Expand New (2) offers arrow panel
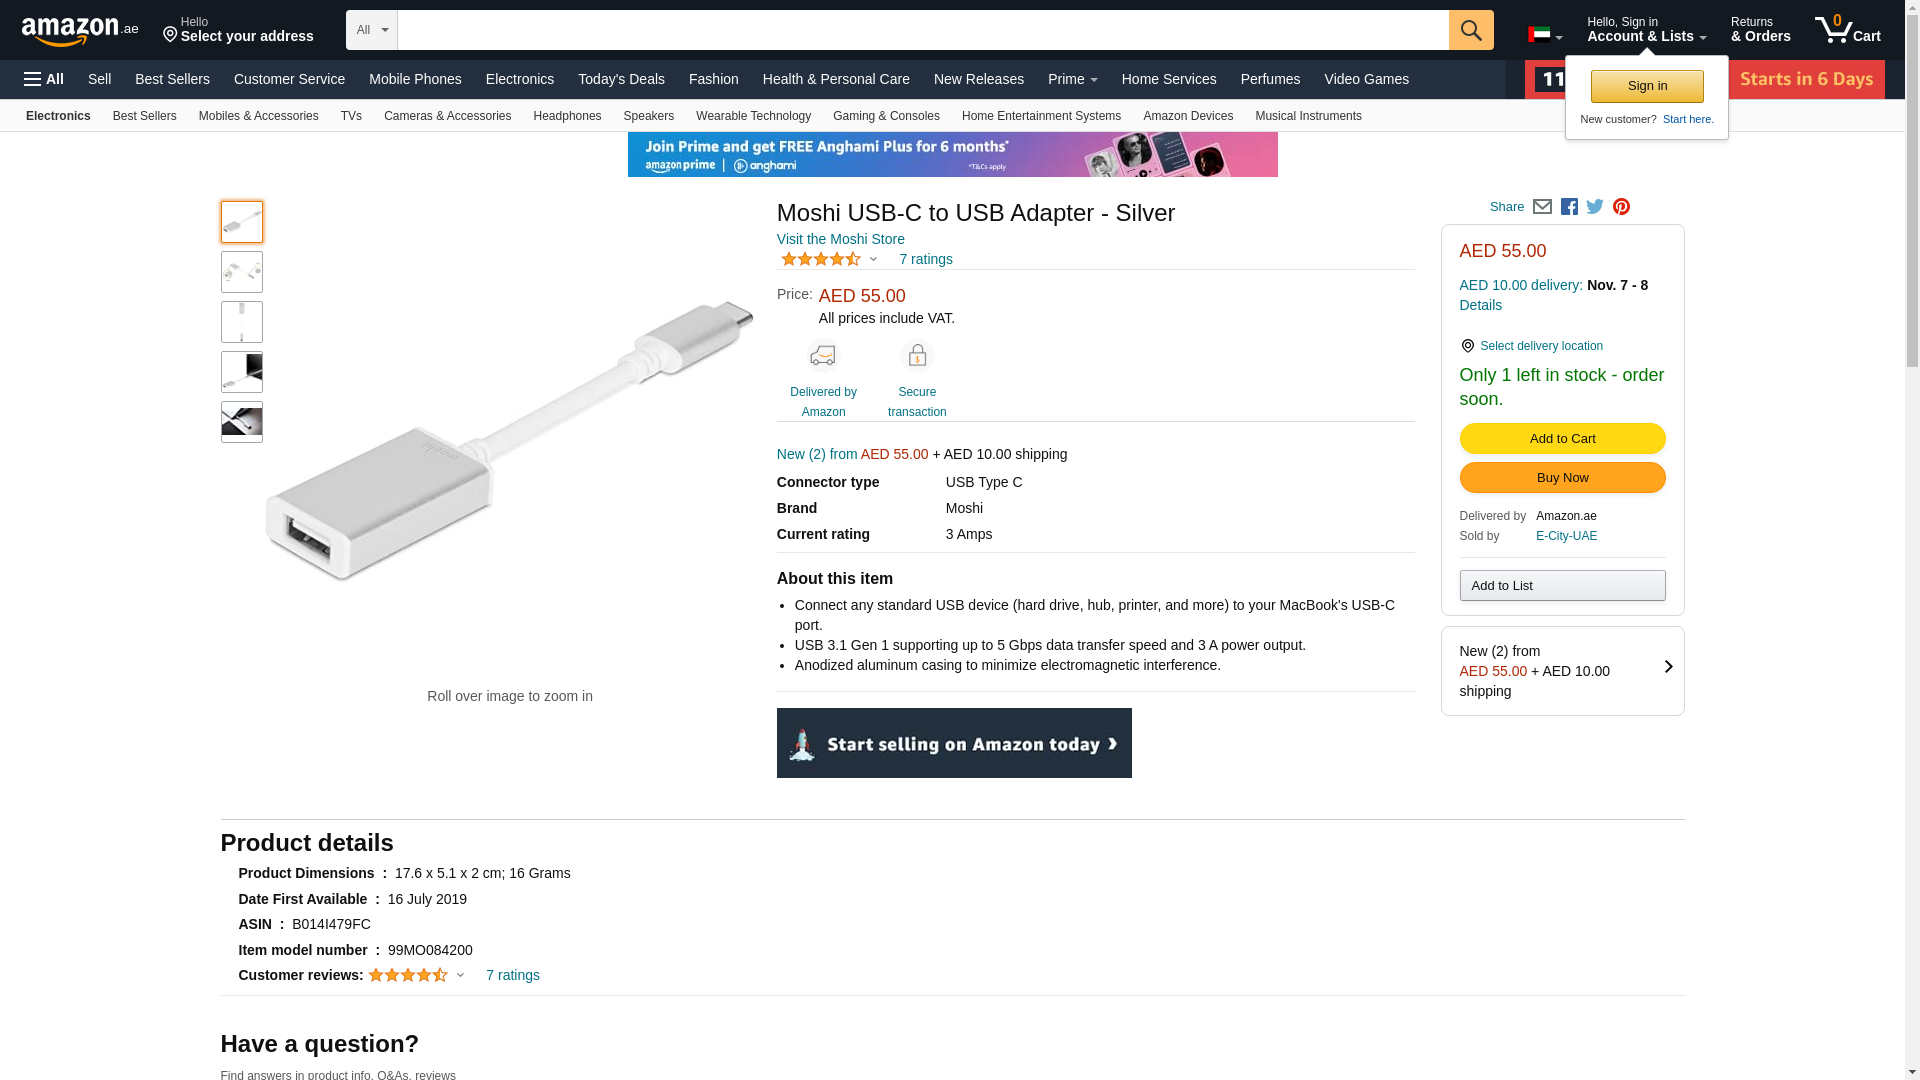Image resolution: width=1920 pixels, height=1080 pixels. pos(1667,667)
